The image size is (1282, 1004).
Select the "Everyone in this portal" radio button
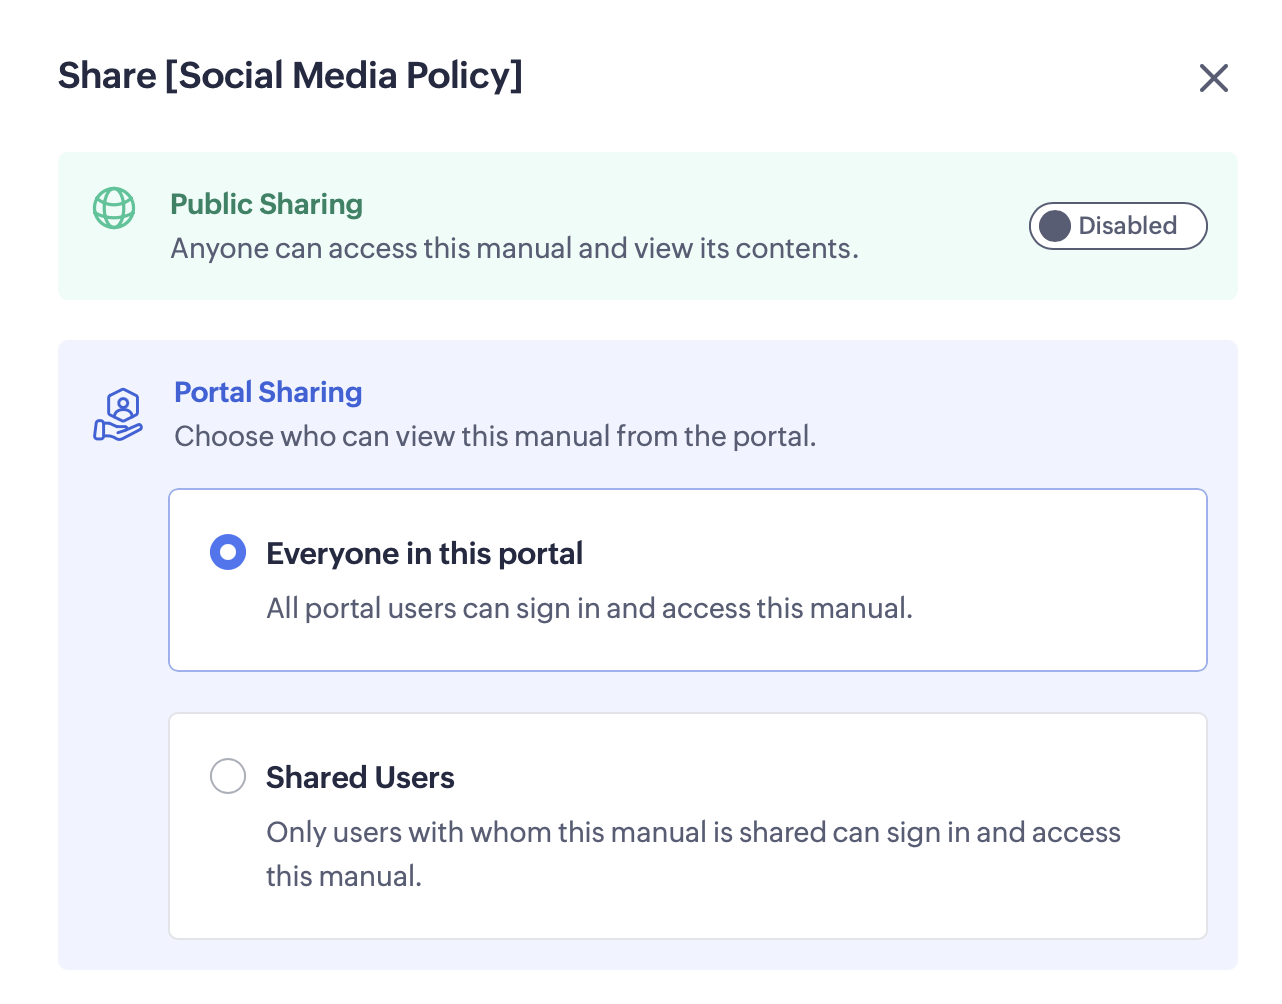tap(228, 552)
